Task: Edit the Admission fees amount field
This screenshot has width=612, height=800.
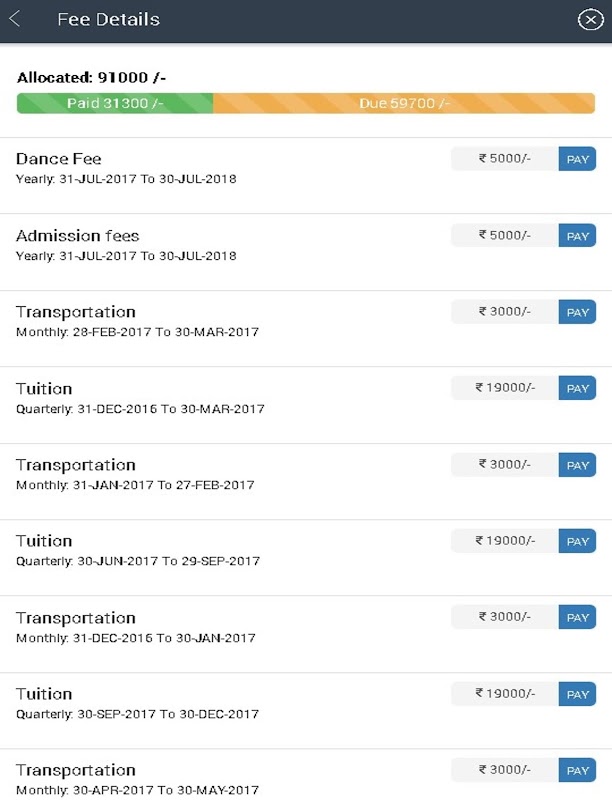Action: (505, 235)
